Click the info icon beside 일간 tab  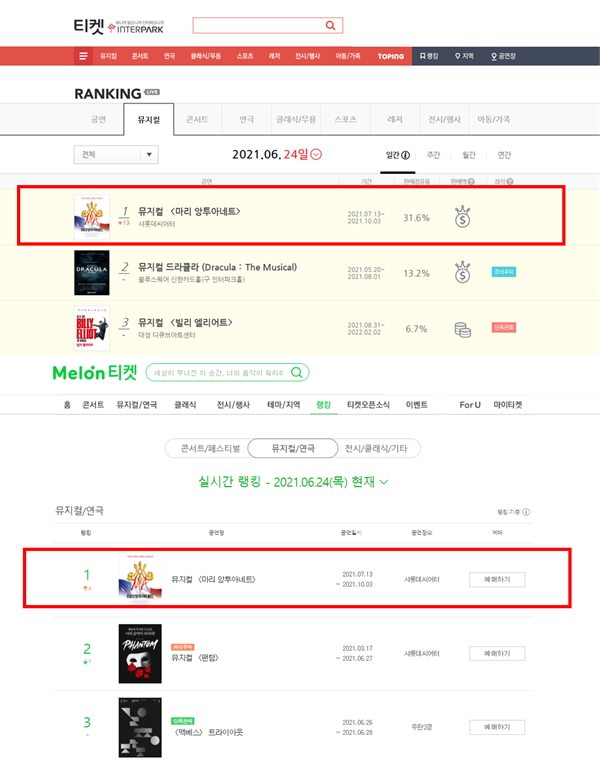(405, 155)
